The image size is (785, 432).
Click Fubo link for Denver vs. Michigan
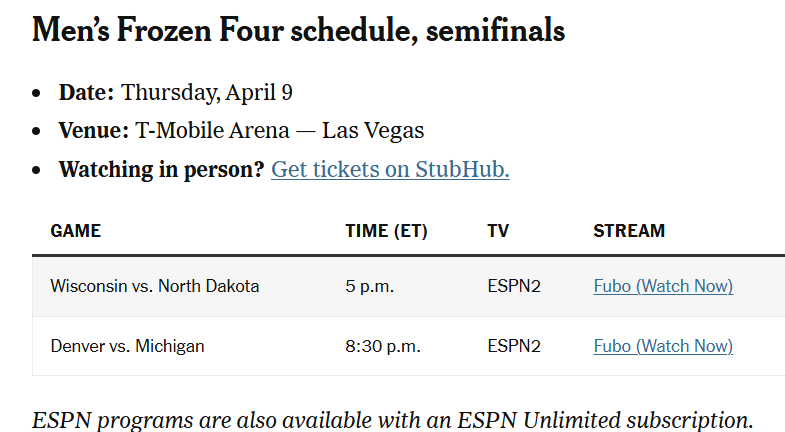point(662,346)
